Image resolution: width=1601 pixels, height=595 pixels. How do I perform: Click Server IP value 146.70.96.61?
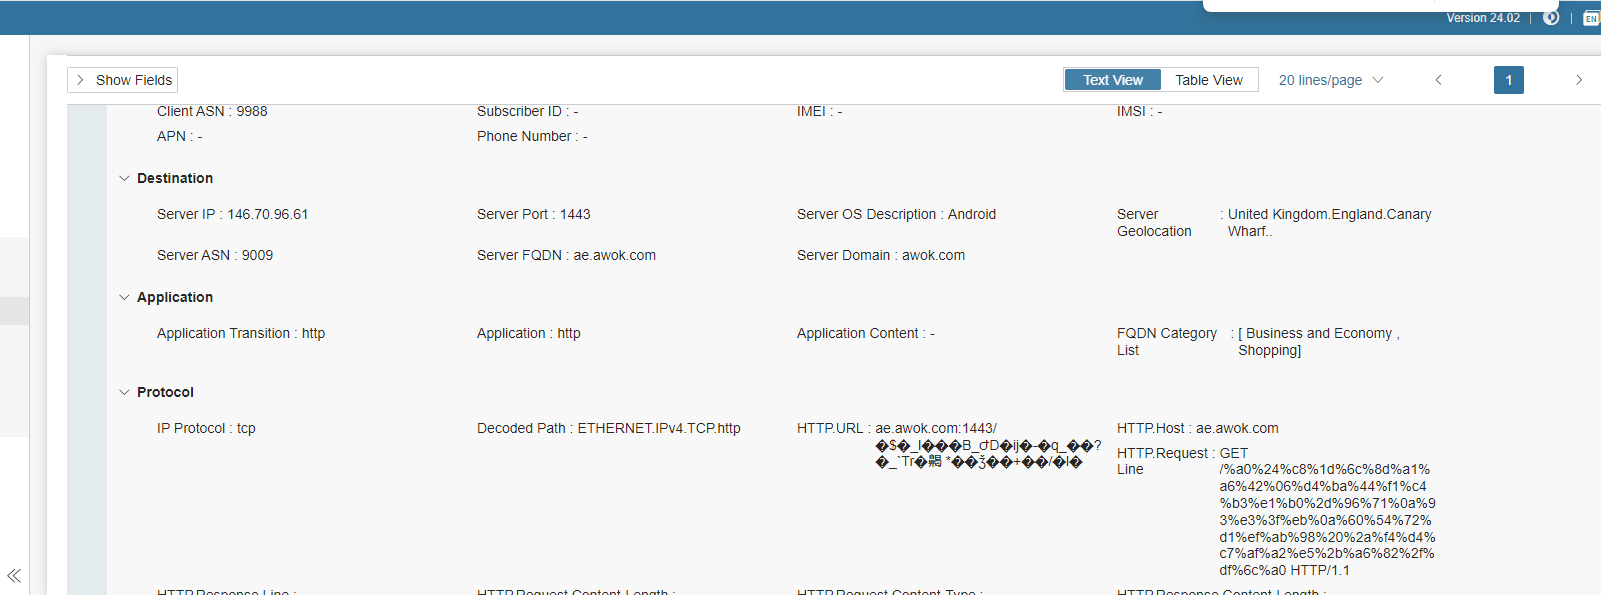click(x=267, y=214)
